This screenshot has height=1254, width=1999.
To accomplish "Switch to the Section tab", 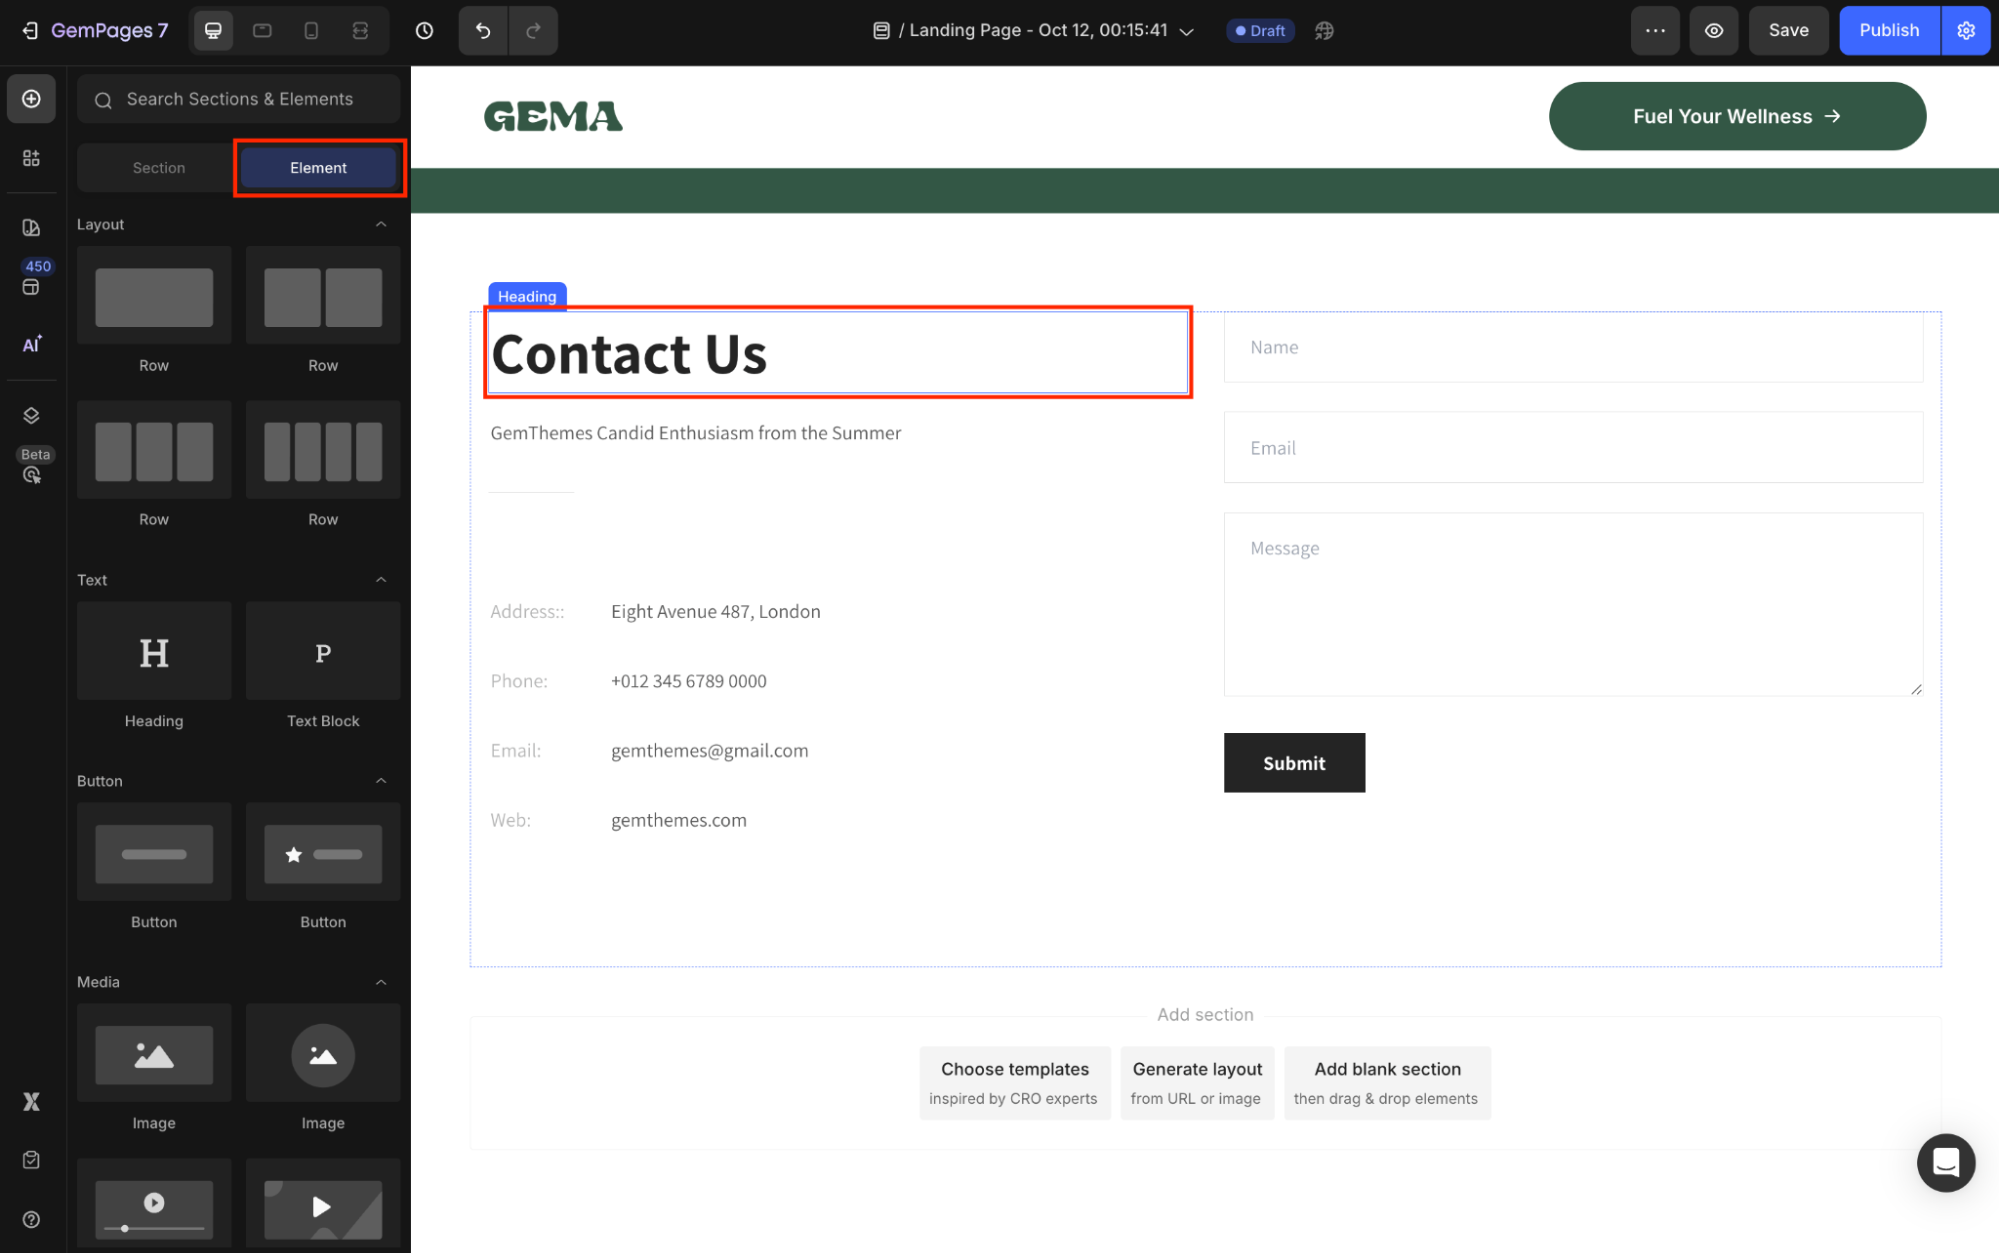I will (159, 168).
